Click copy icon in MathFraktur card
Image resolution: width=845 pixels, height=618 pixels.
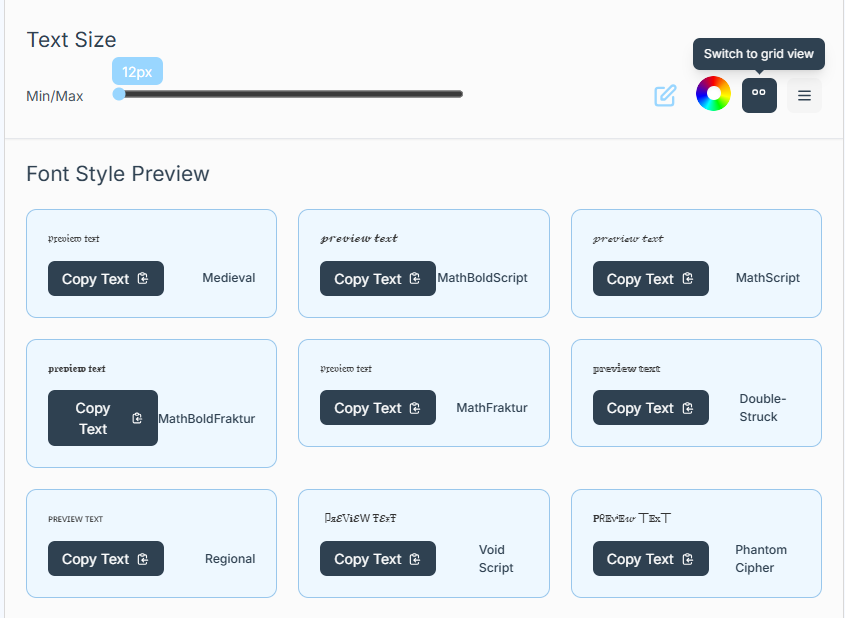(x=415, y=408)
